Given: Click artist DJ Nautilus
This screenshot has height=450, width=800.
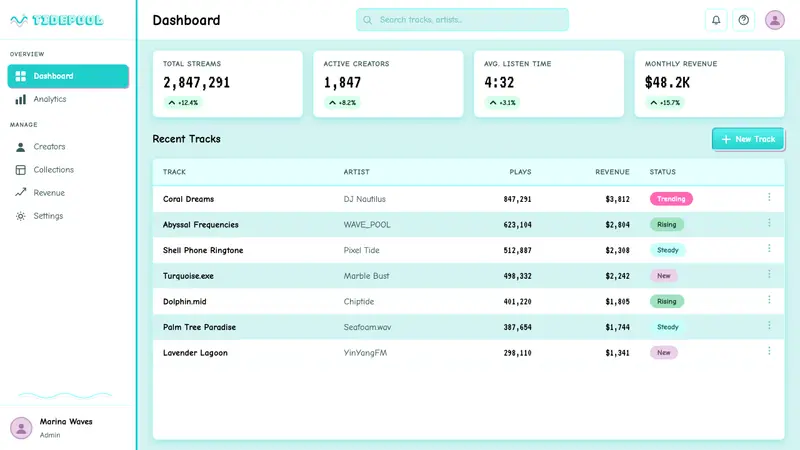Looking at the screenshot, I should 364,199.
